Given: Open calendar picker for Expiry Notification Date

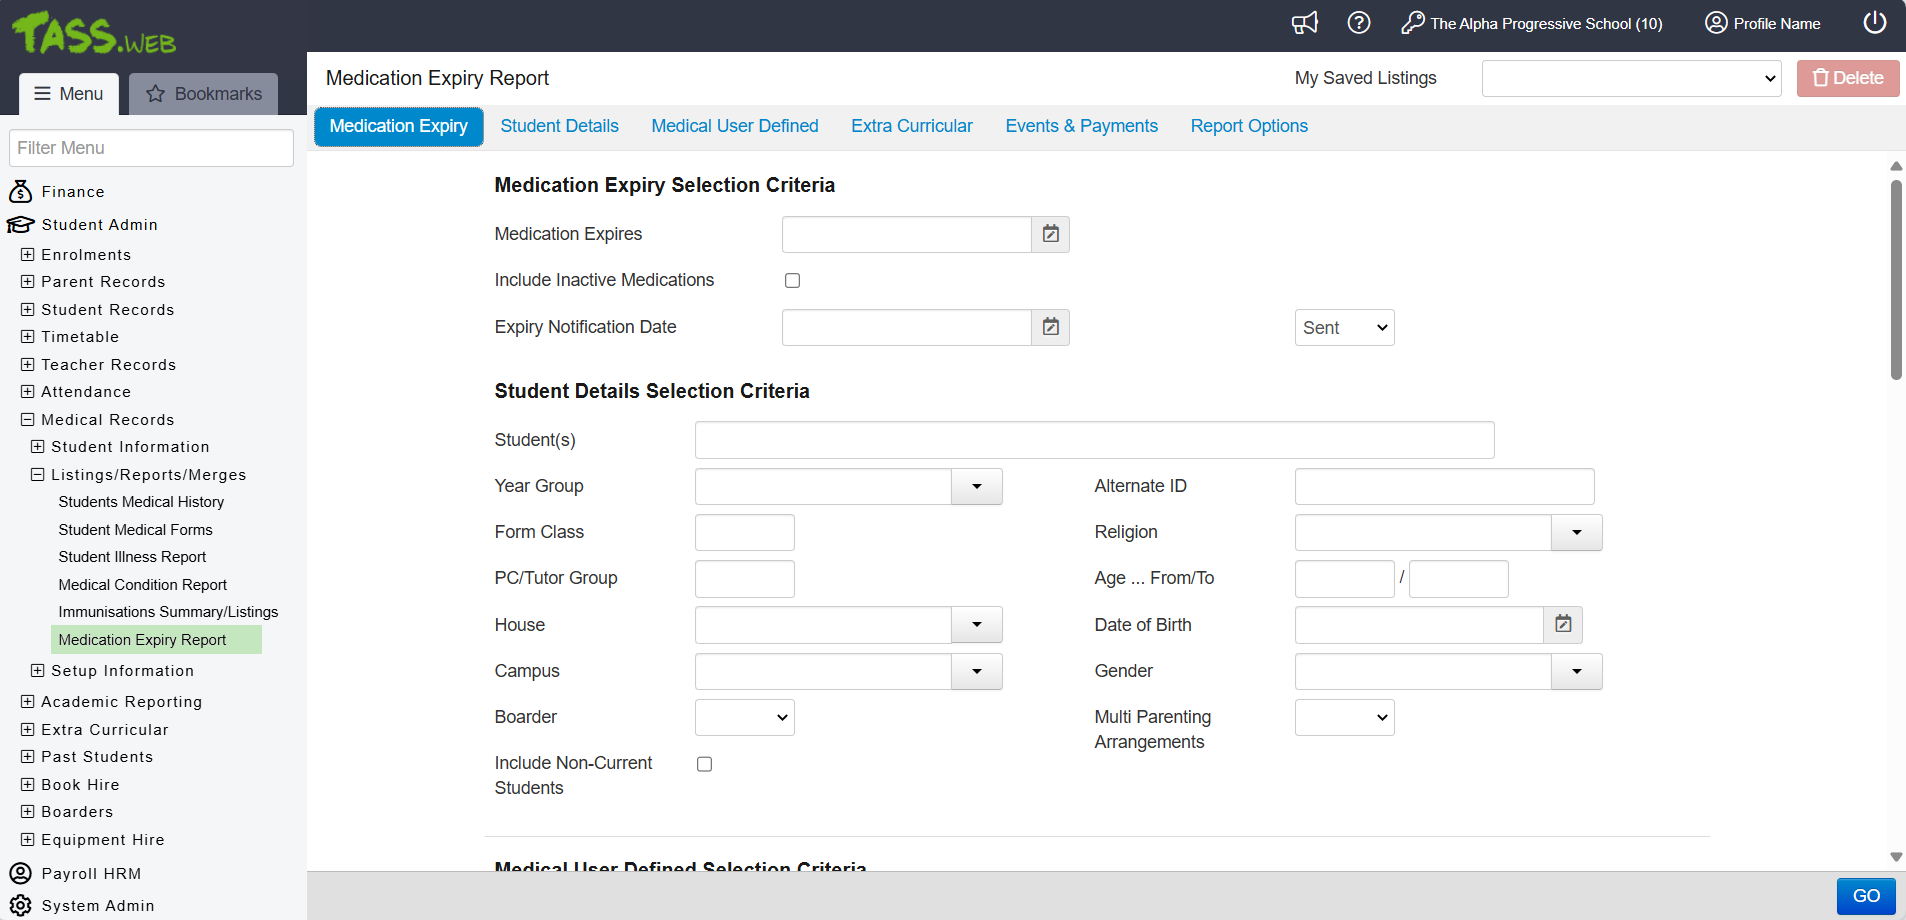Looking at the screenshot, I should 1050,327.
